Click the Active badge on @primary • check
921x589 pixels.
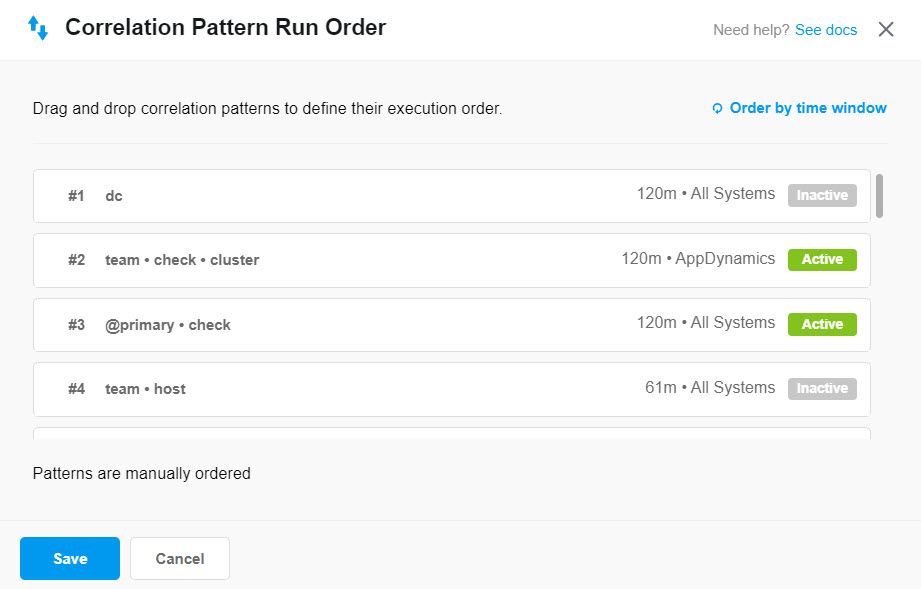tap(822, 324)
